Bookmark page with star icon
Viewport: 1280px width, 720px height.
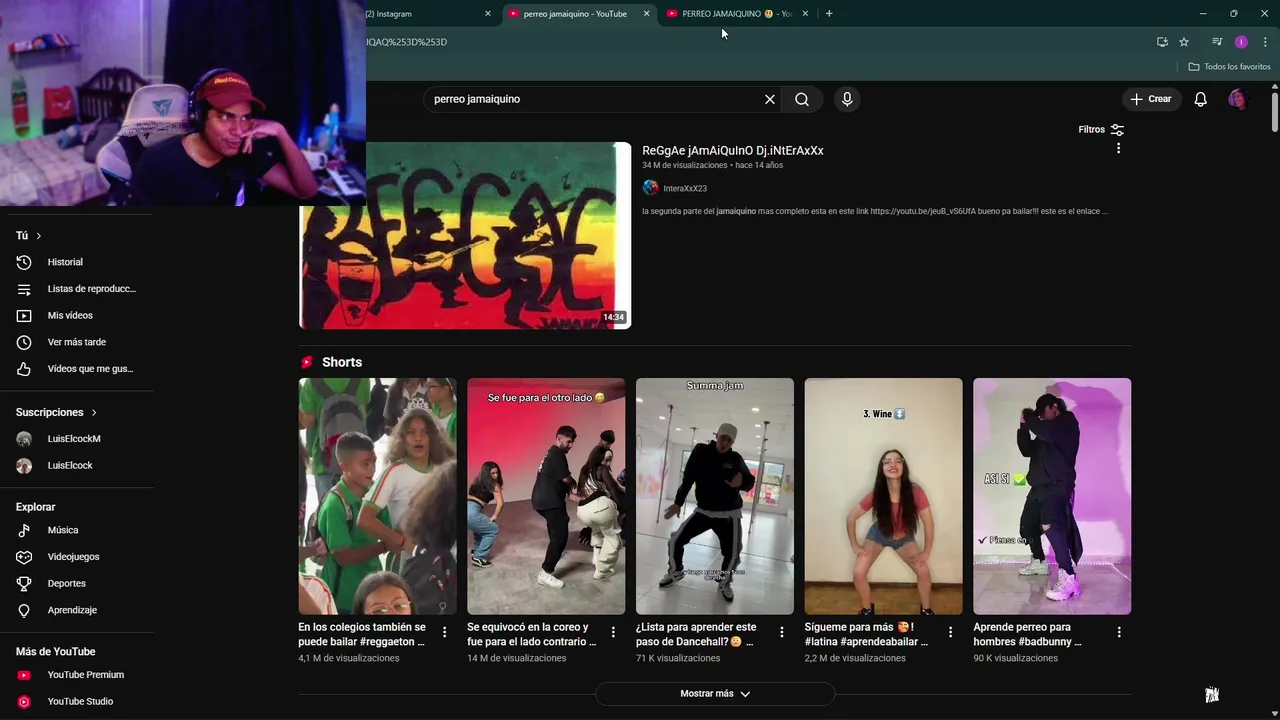coord(1184,42)
